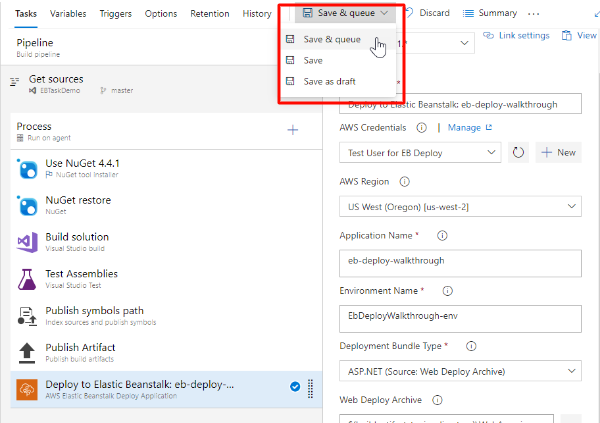Screen dimensions: 600x423
Task: Click the New credentials button
Action: 558,153
